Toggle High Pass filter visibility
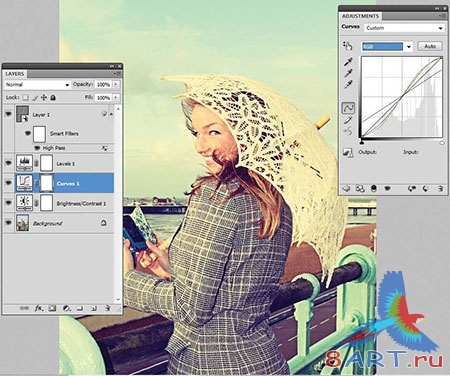450x376 pixels. click(x=37, y=148)
